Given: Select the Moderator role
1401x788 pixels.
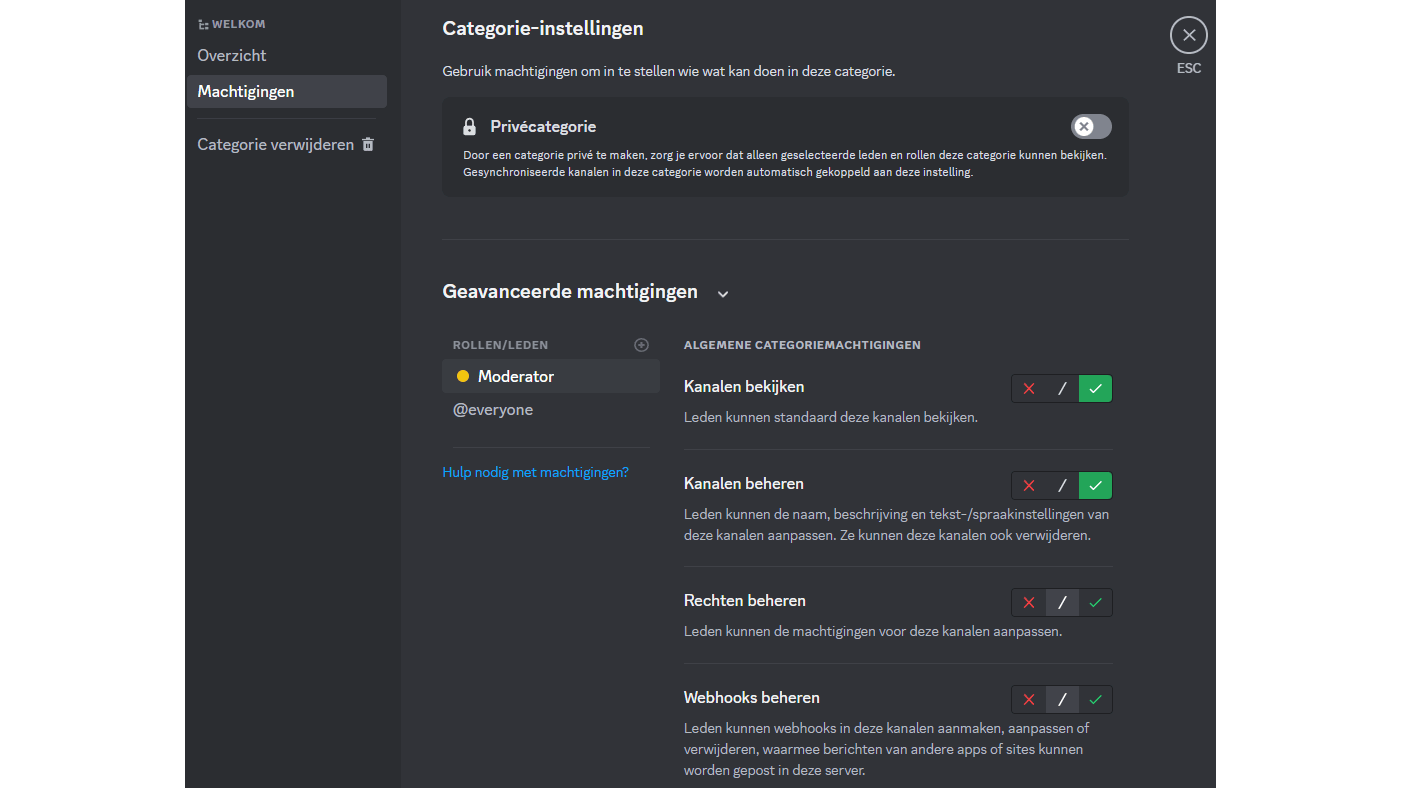Looking at the screenshot, I should point(516,376).
